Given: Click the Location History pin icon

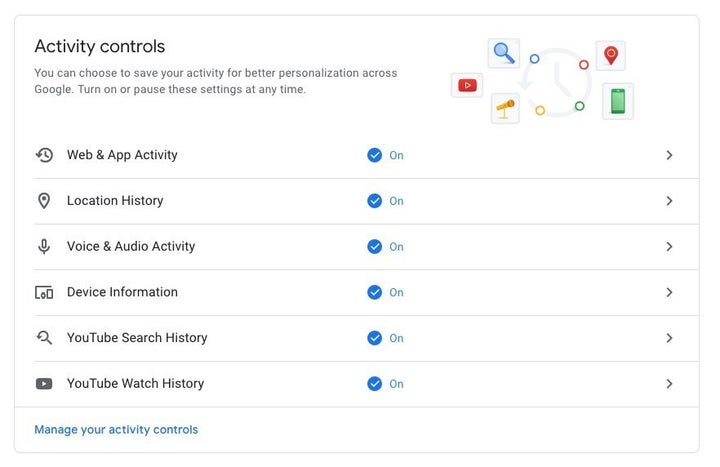Looking at the screenshot, I should coord(44,201).
